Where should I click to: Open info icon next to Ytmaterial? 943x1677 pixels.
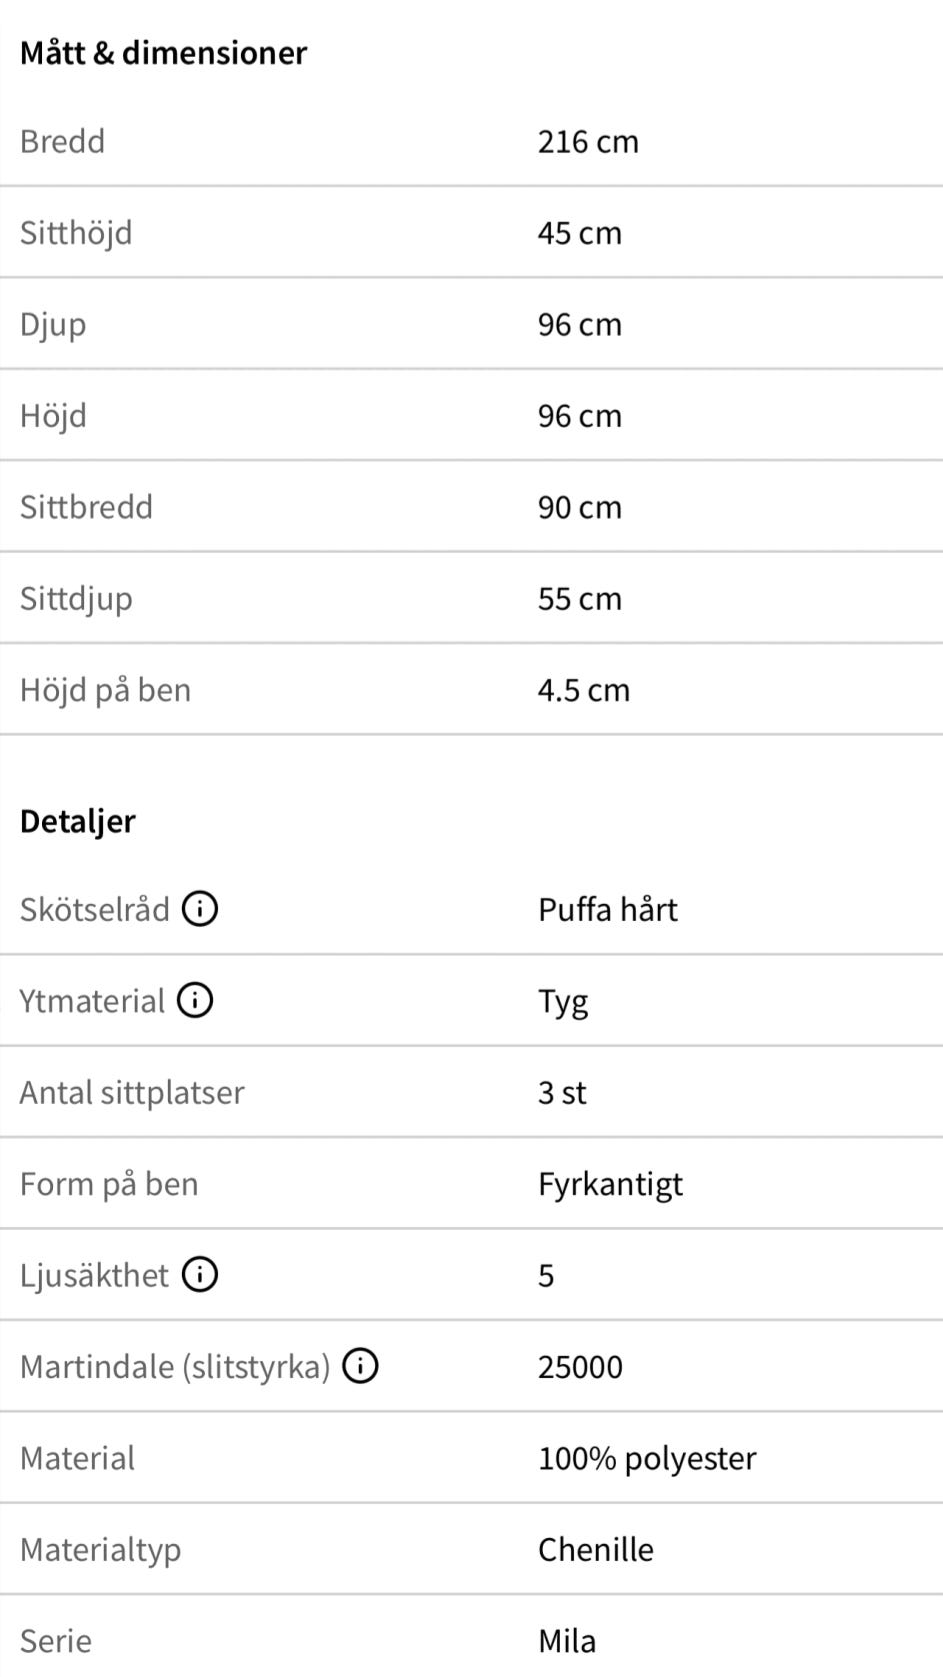tap(195, 1000)
